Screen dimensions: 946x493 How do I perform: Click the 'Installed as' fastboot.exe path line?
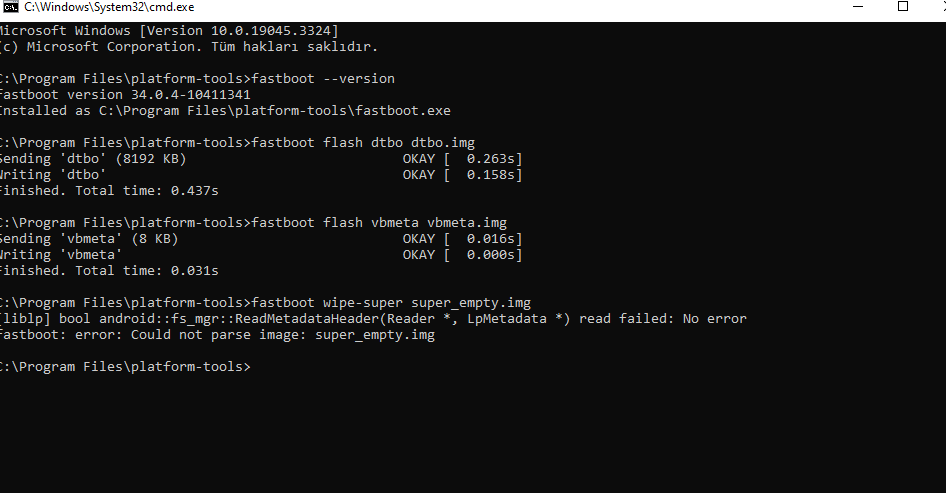(224, 110)
